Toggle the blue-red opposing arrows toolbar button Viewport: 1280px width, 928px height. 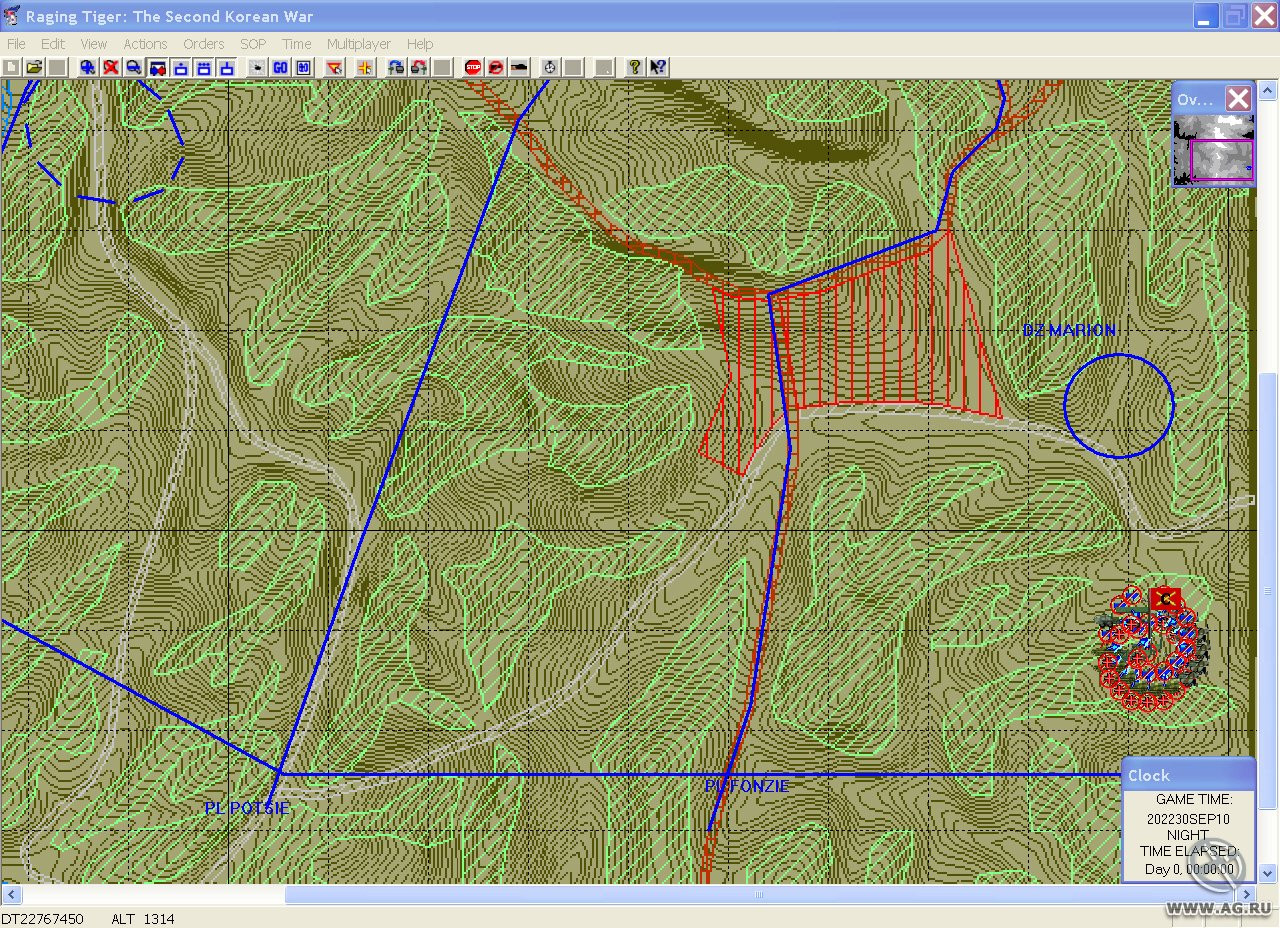click(157, 67)
